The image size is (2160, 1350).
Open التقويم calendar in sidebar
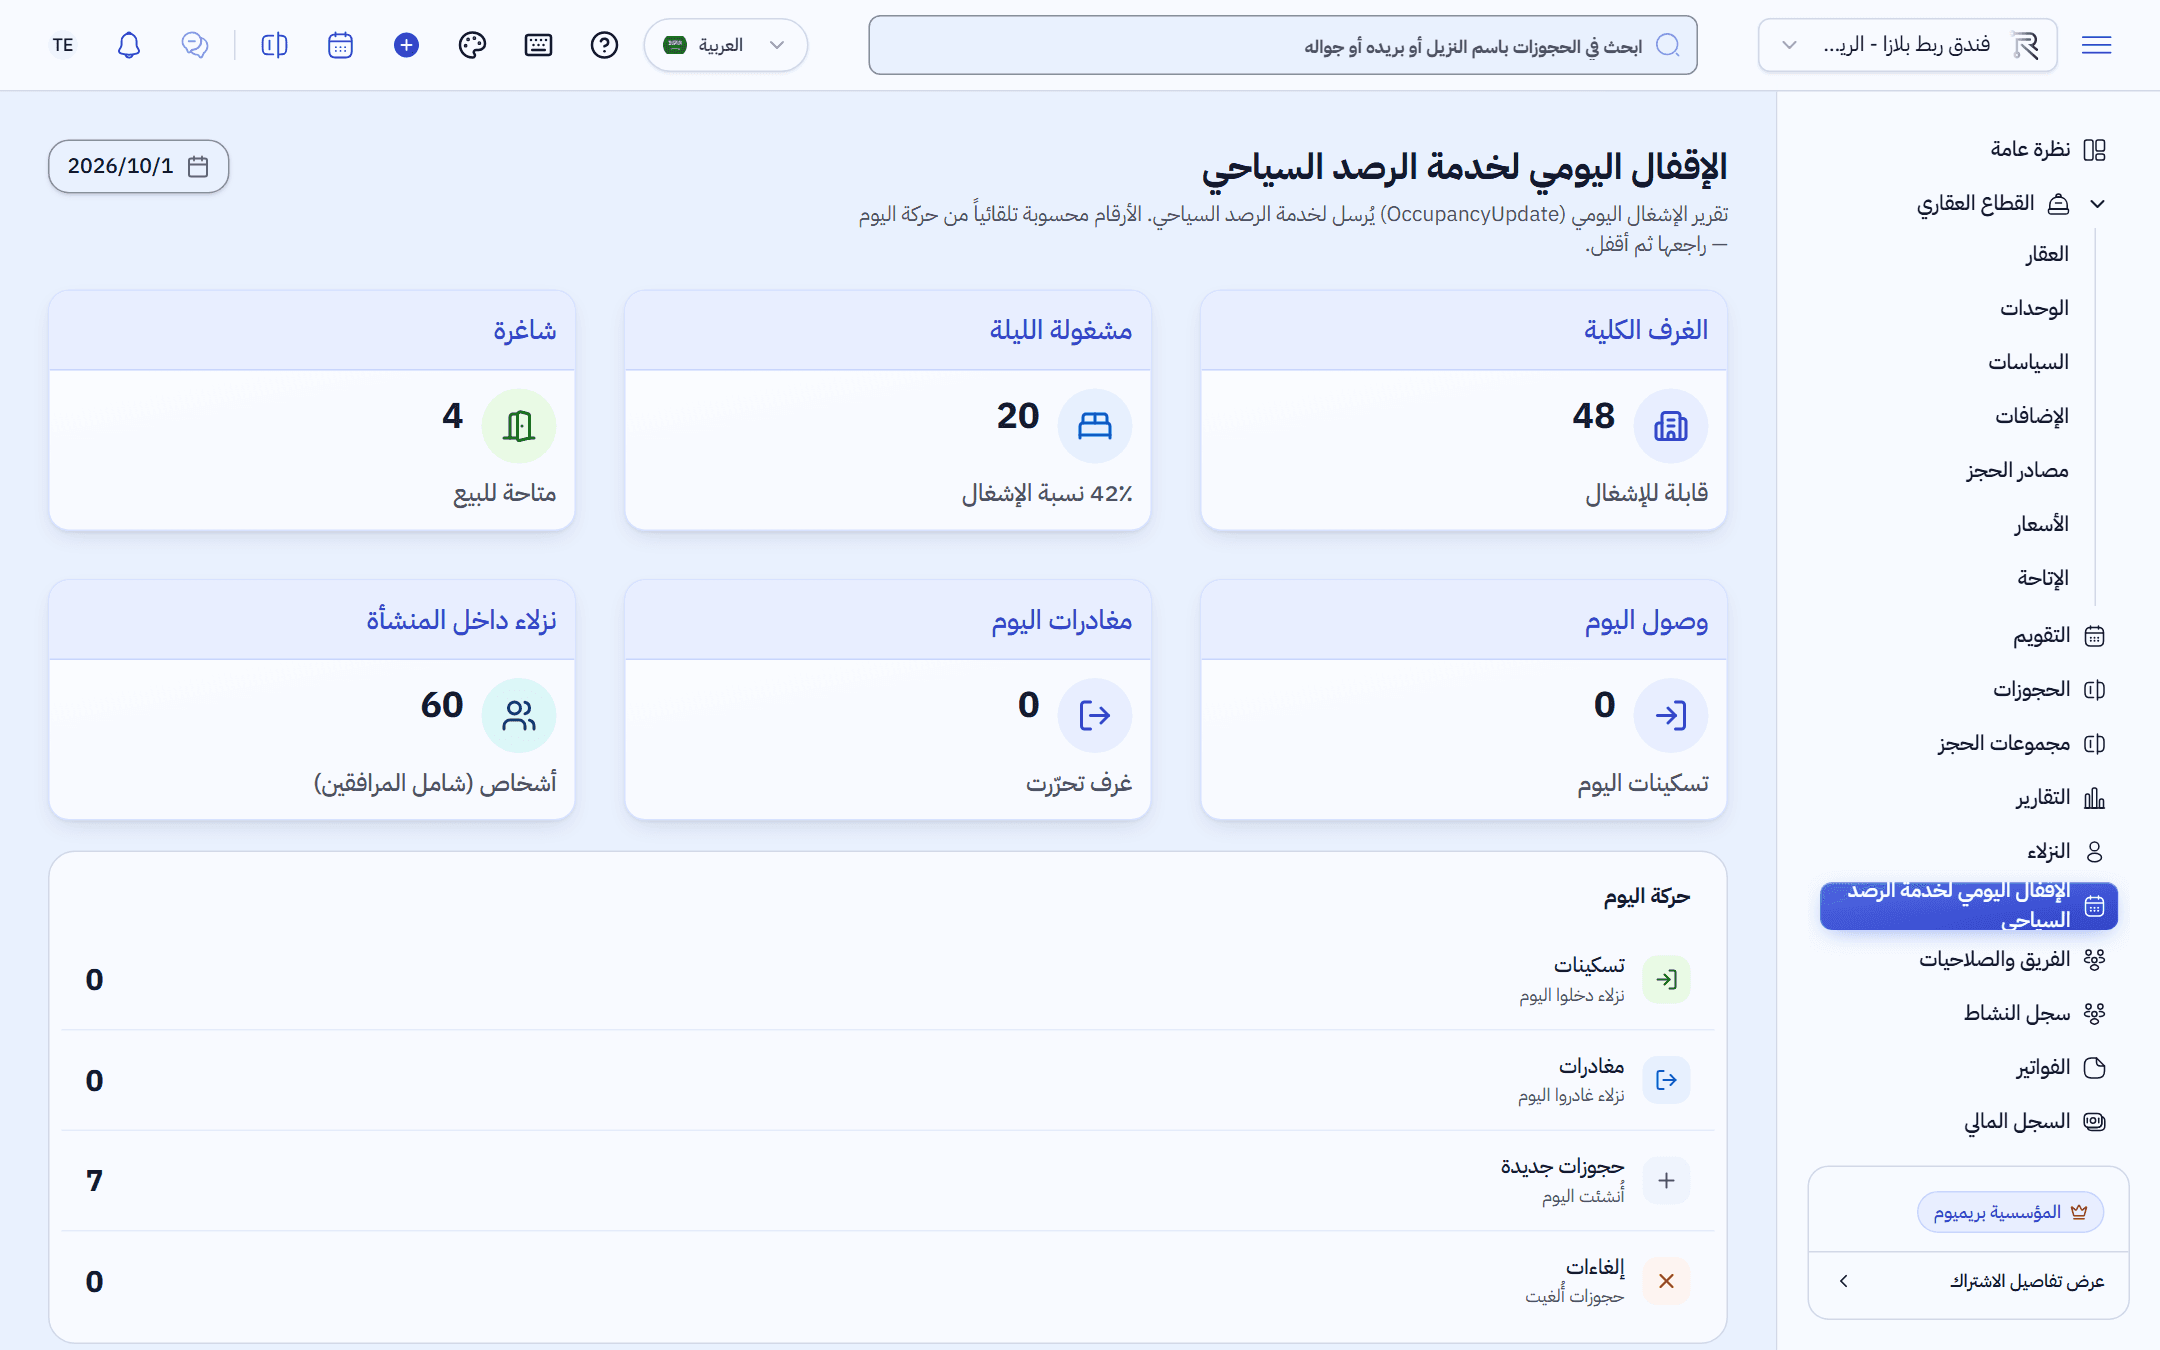click(x=2059, y=636)
